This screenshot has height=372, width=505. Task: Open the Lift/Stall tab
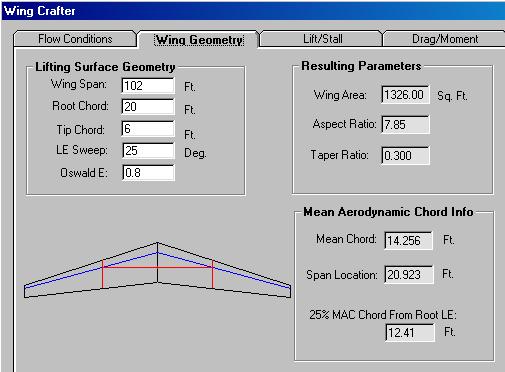tap(322, 39)
